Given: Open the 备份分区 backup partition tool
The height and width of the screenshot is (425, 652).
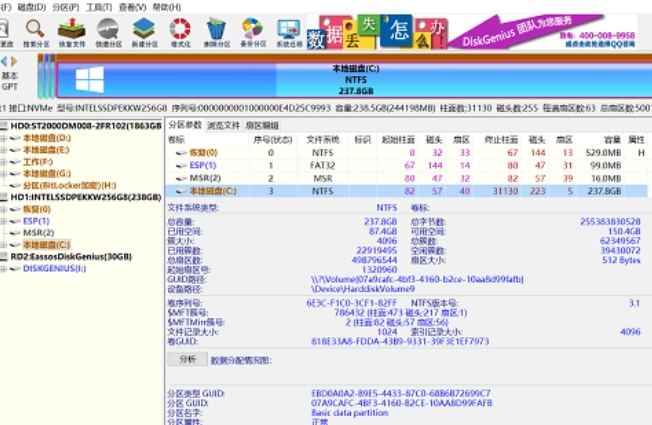Looking at the screenshot, I should [x=253, y=32].
